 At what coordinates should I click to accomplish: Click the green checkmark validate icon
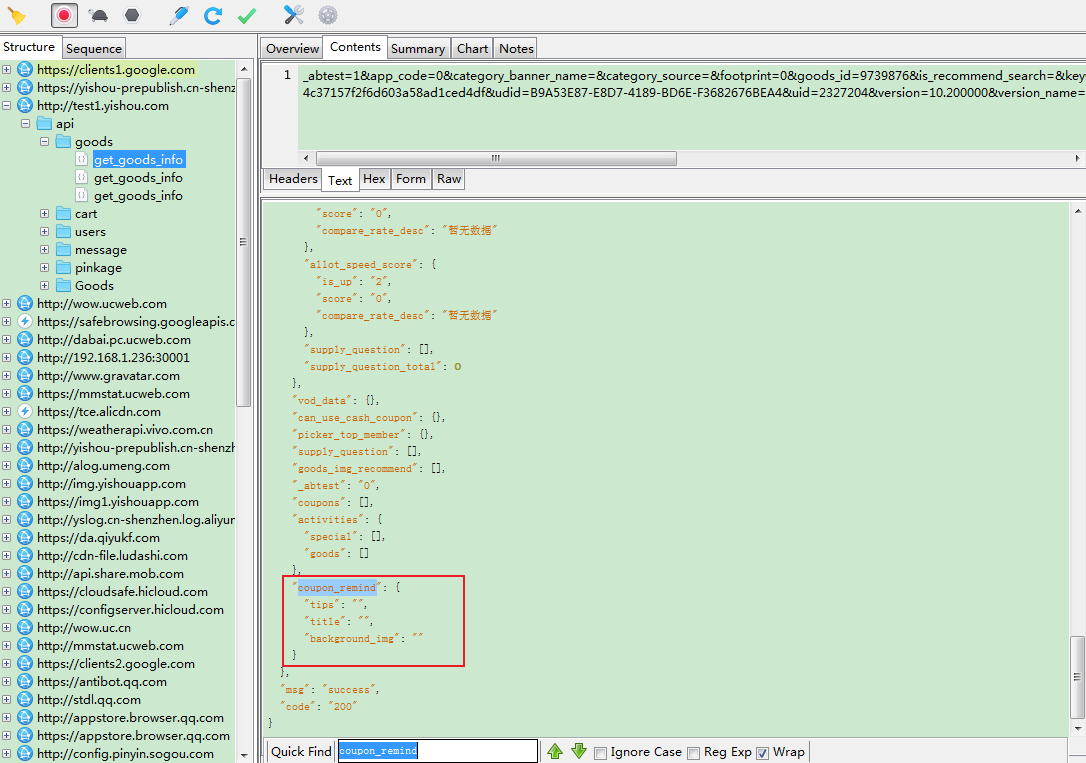click(x=247, y=15)
